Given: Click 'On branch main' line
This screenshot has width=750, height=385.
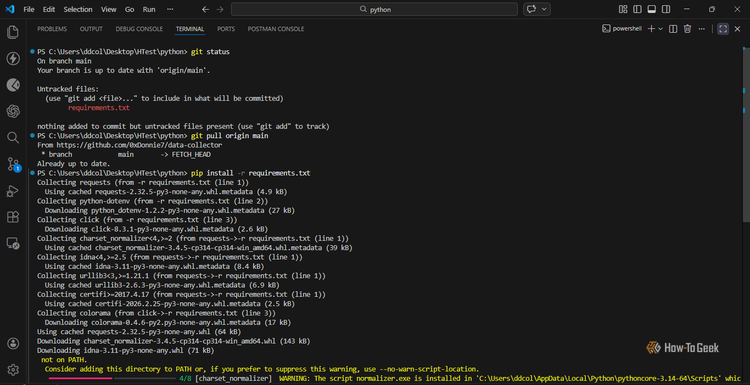Looking at the screenshot, I should point(64,61).
